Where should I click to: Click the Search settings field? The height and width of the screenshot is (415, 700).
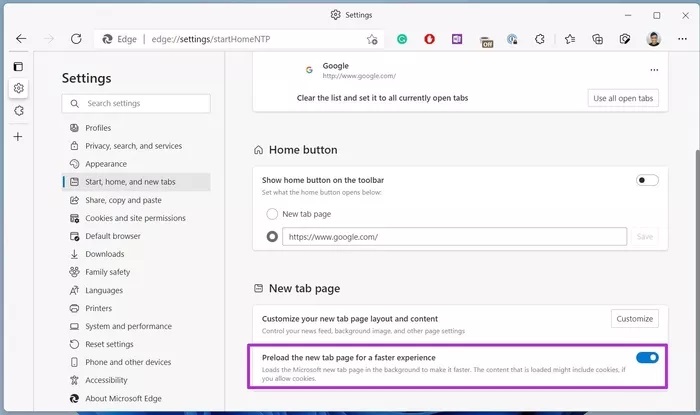(136, 103)
